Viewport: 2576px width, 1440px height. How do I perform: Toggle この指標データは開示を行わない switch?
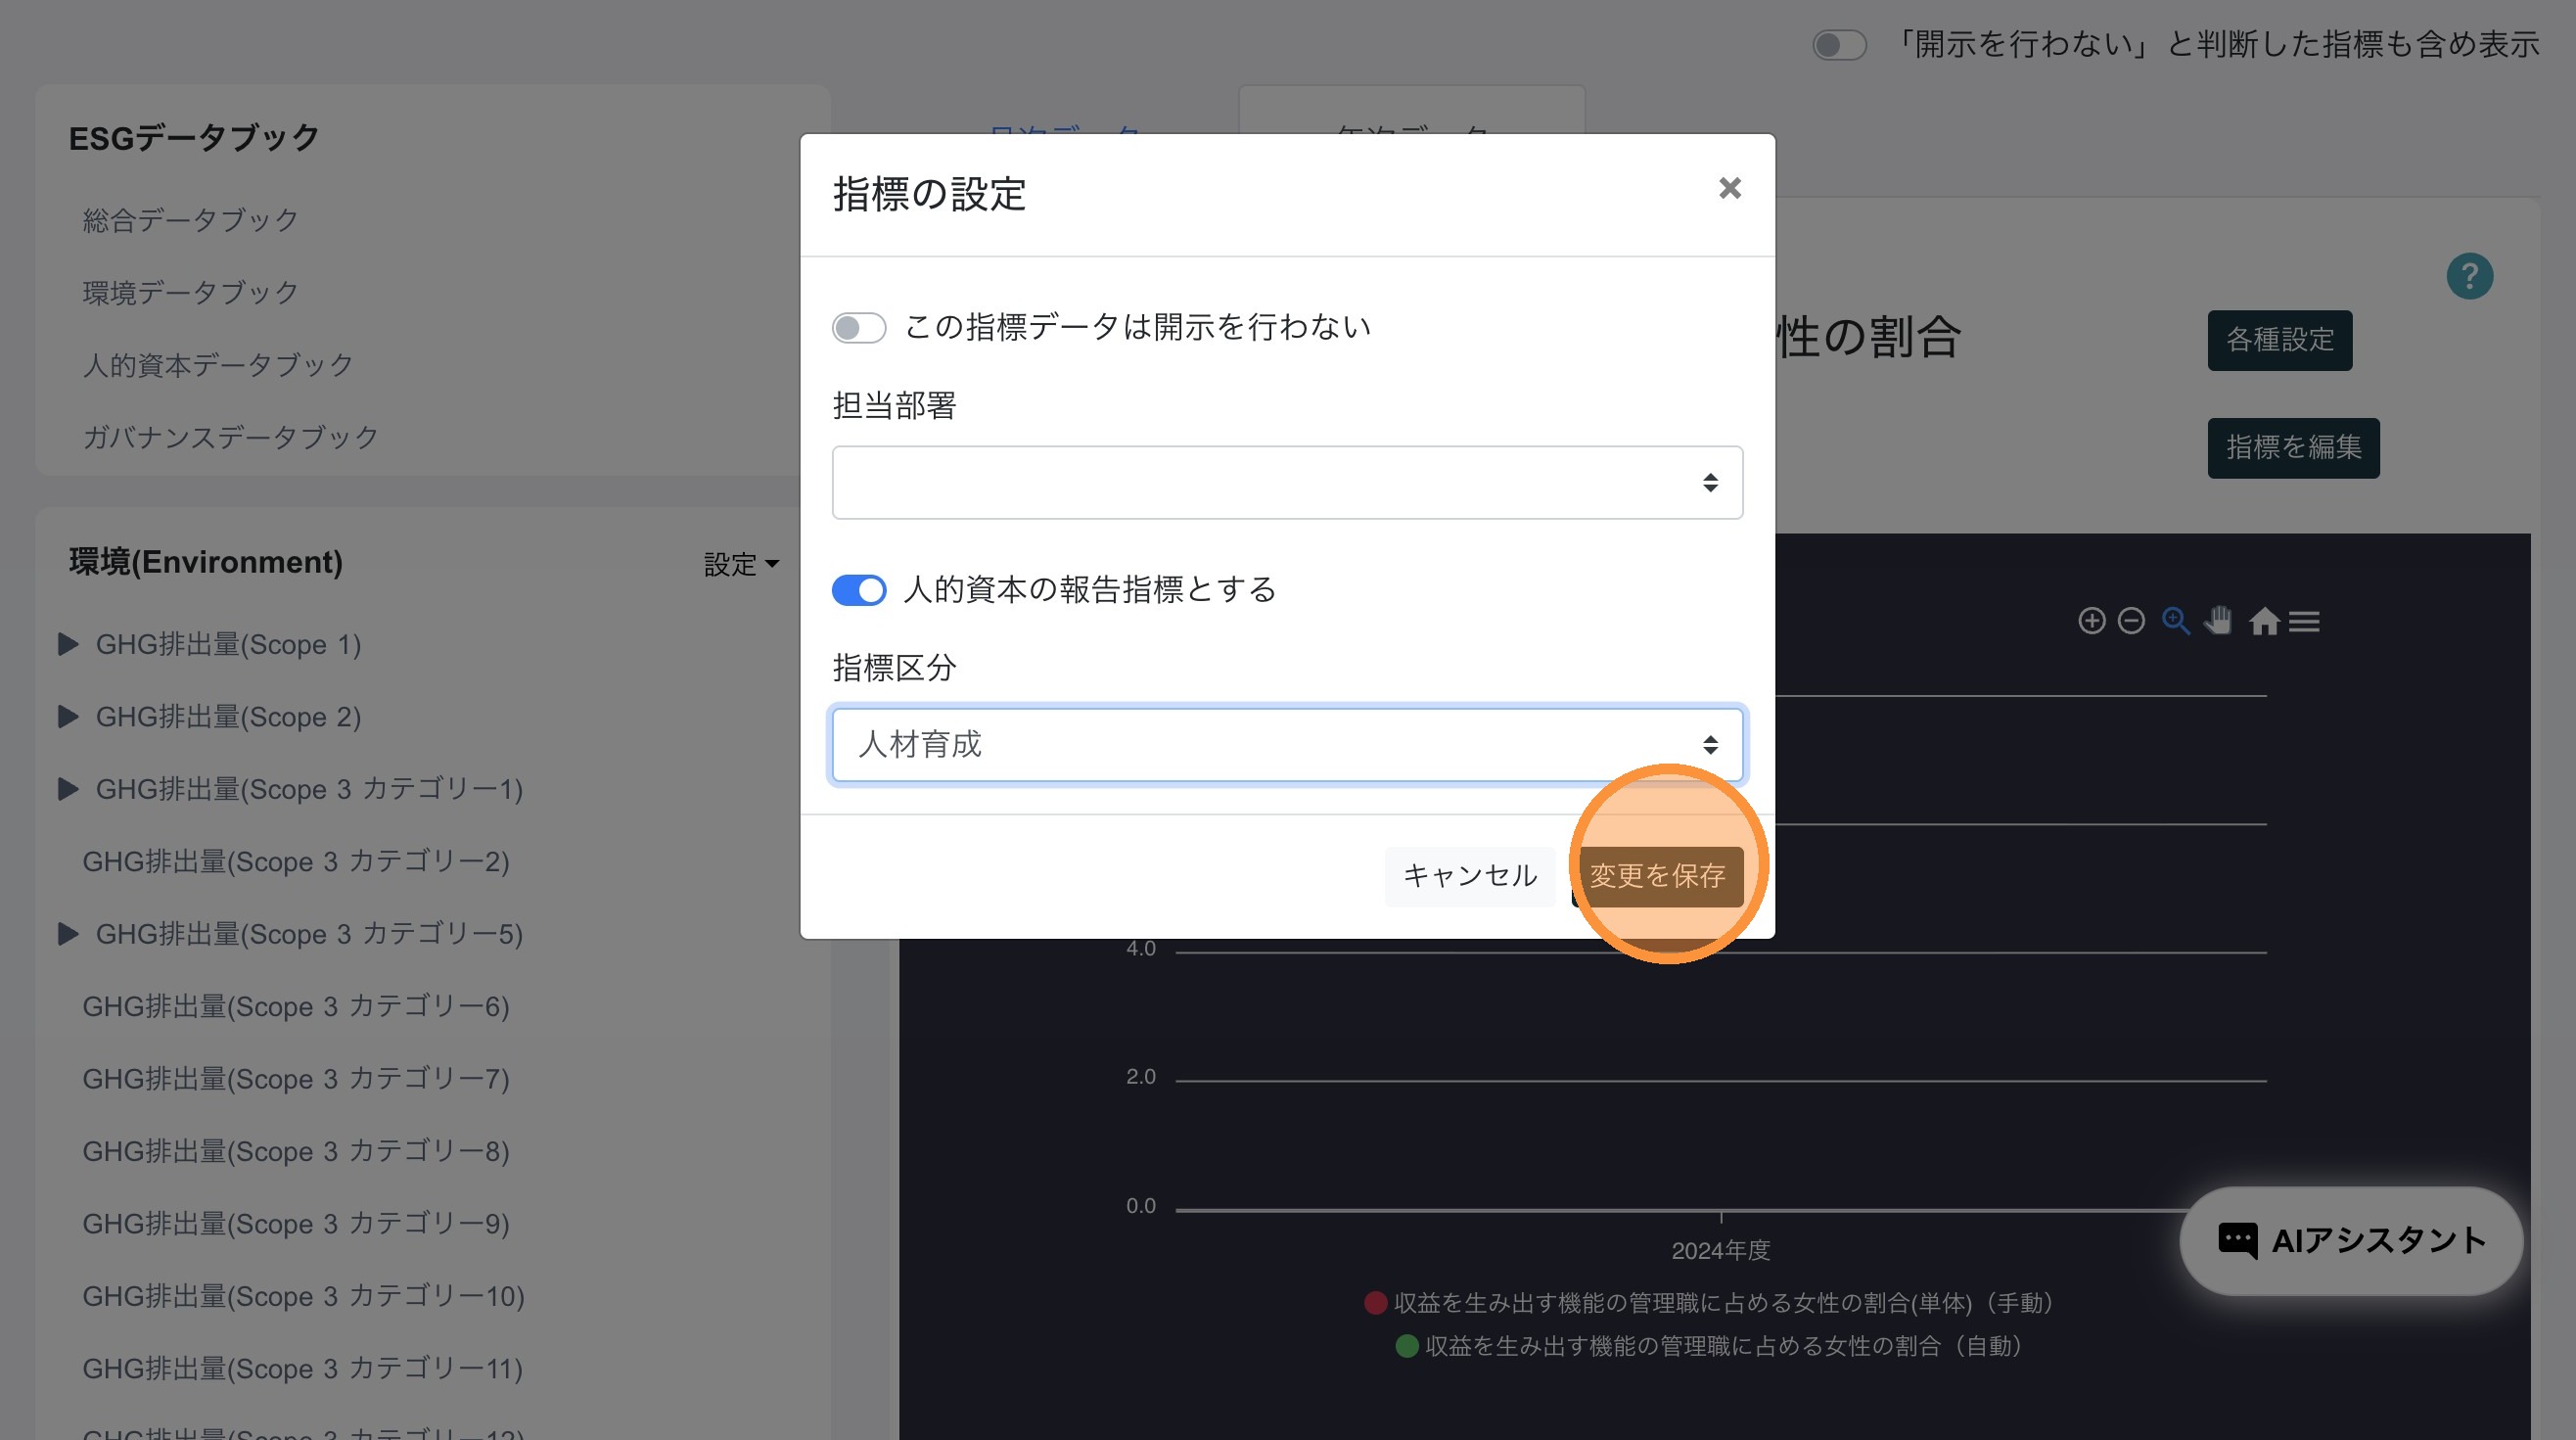(x=859, y=328)
